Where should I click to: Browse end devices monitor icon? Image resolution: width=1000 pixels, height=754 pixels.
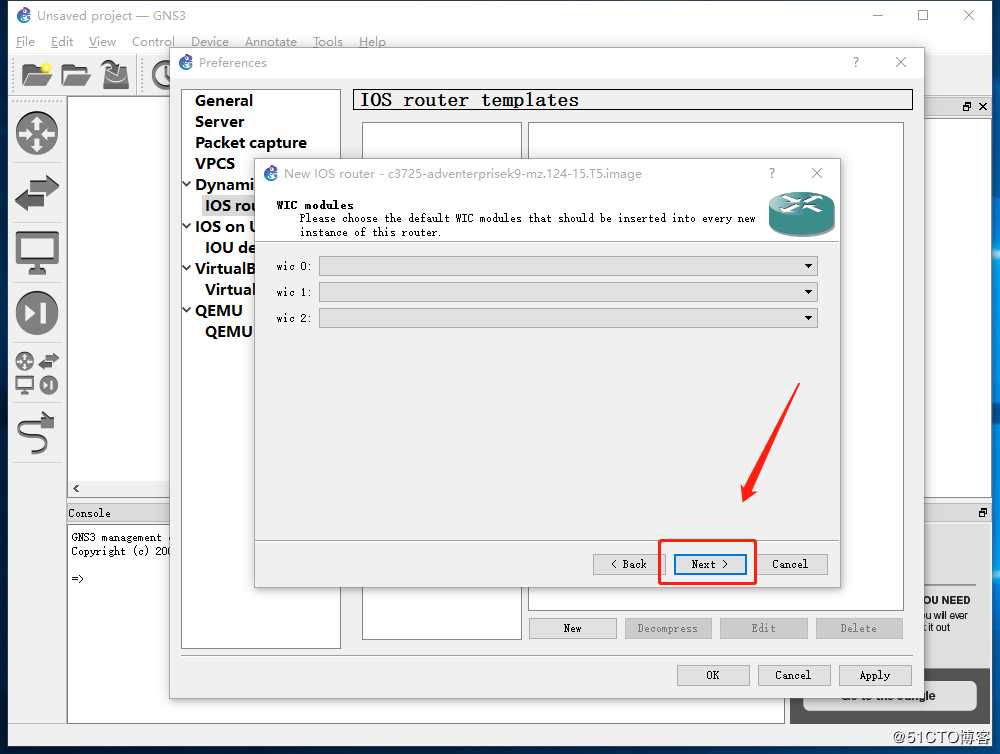pyautogui.click(x=37, y=253)
